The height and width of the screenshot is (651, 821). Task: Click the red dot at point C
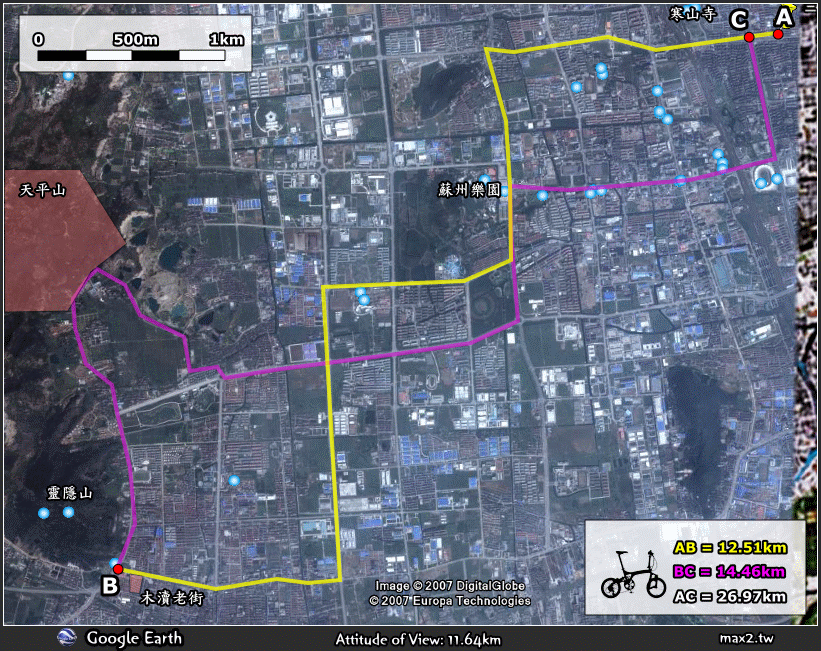[x=749, y=37]
